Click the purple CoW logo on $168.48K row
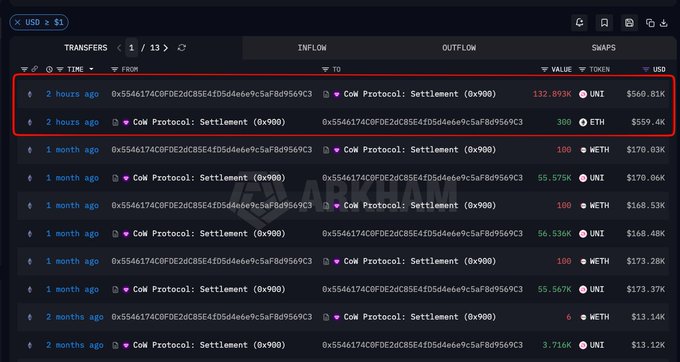The height and width of the screenshot is (362, 680). point(126,234)
